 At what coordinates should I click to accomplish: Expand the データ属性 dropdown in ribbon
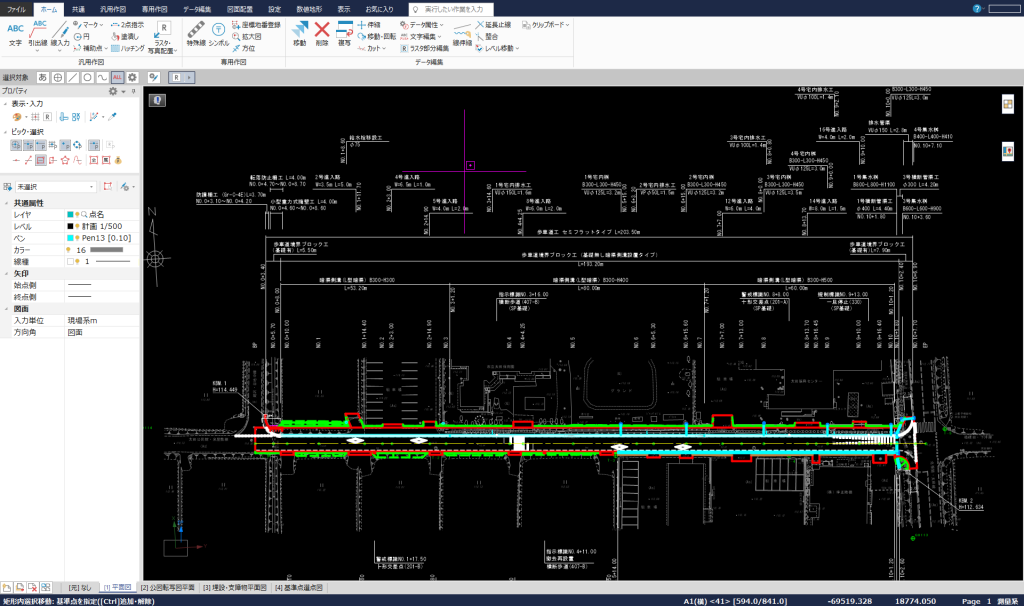(x=422, y=25)
